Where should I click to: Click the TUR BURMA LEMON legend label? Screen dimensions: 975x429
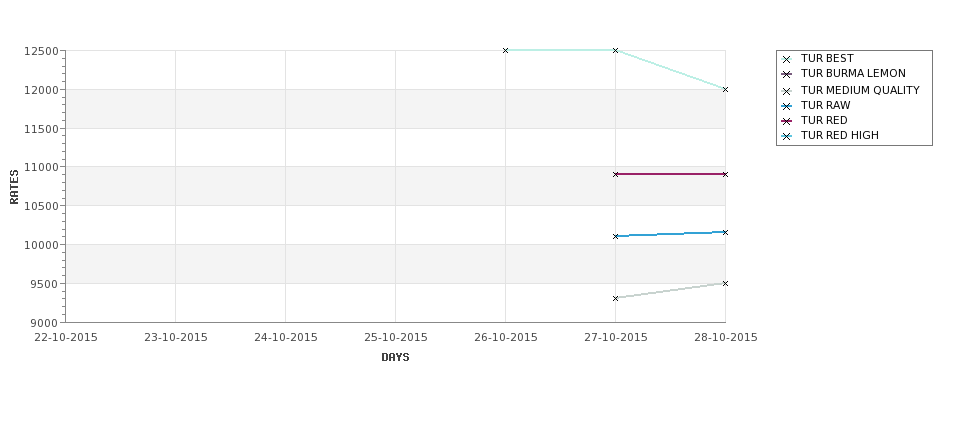coord(853,73)
